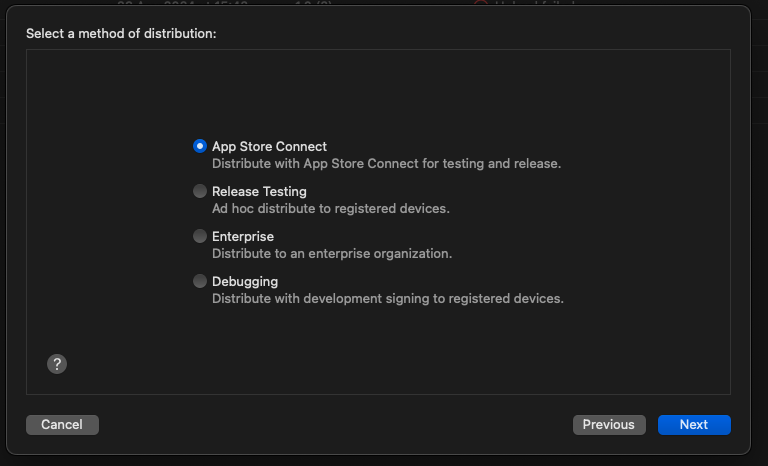This screenshot has width=768, height=466.
Task: Click the Next button
Action: 694,425
